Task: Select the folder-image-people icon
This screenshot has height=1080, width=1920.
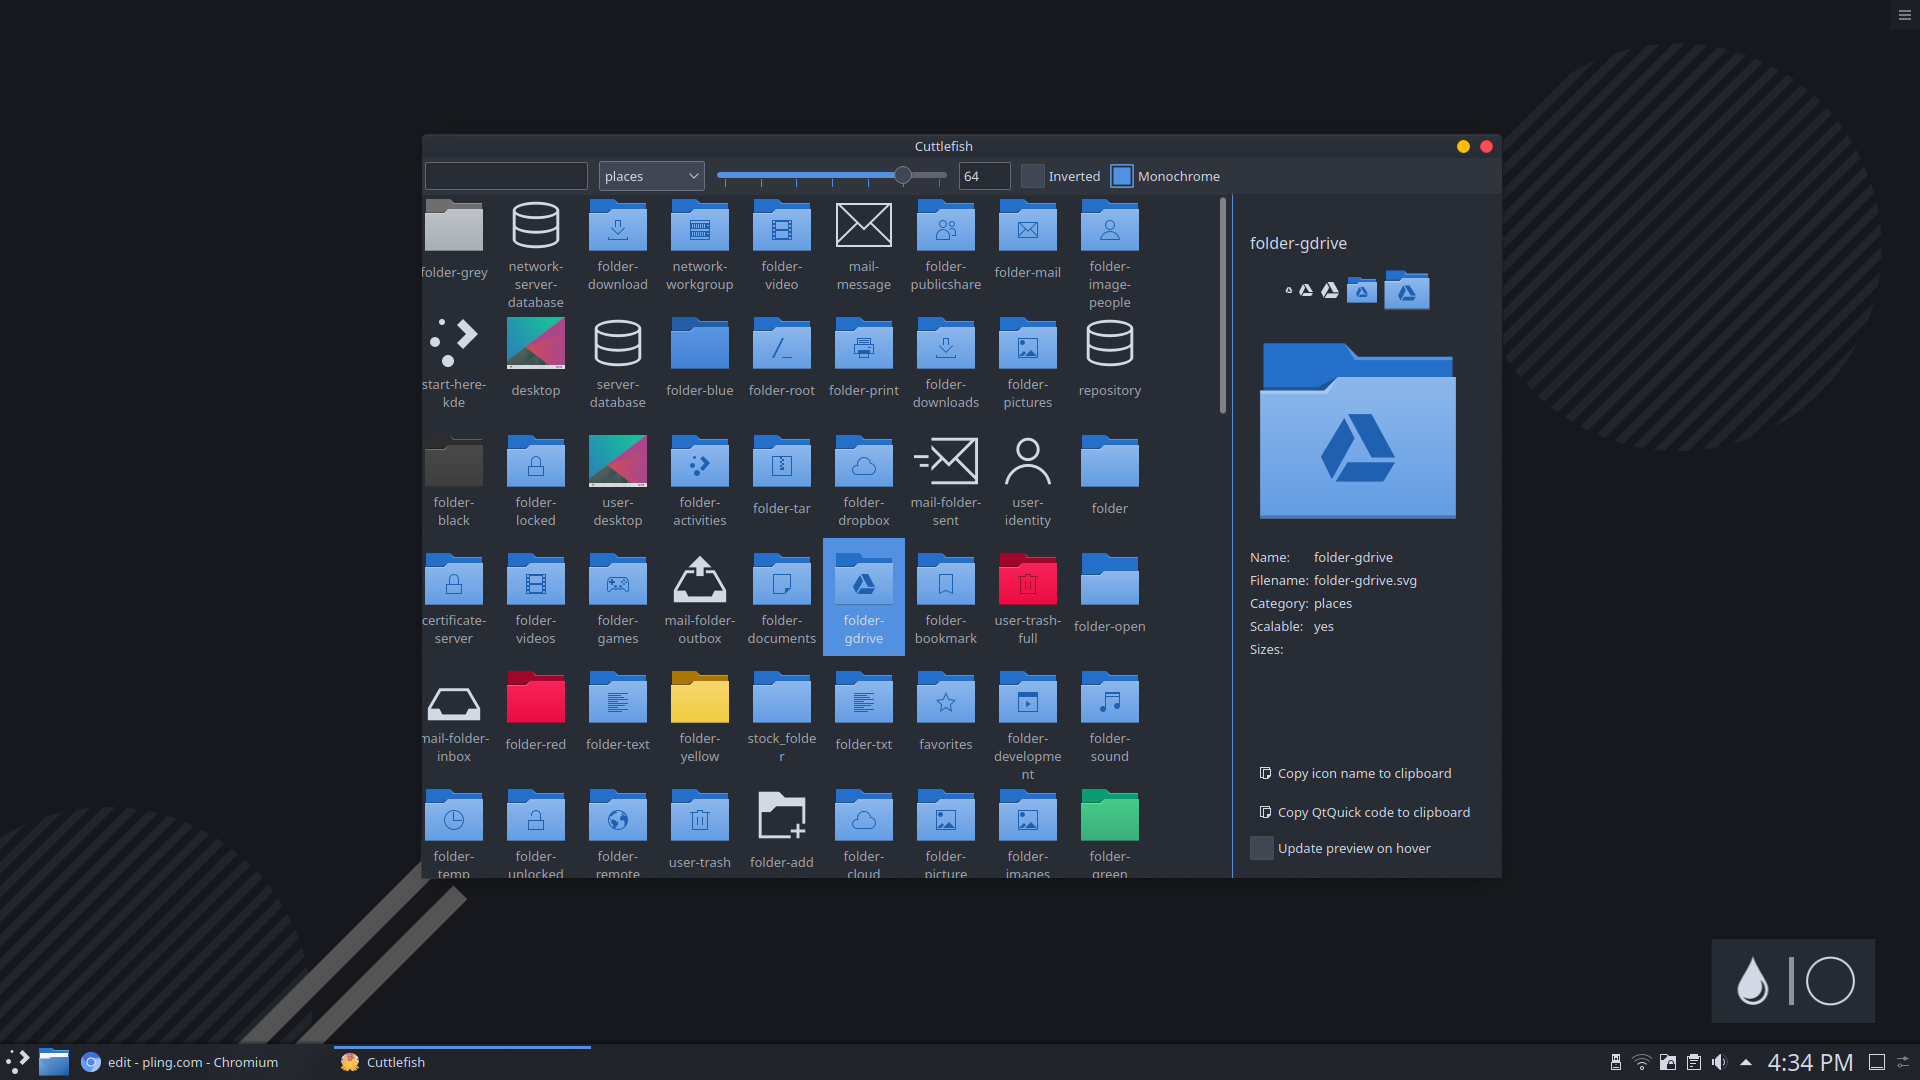Action: (x=1110, y=225)
